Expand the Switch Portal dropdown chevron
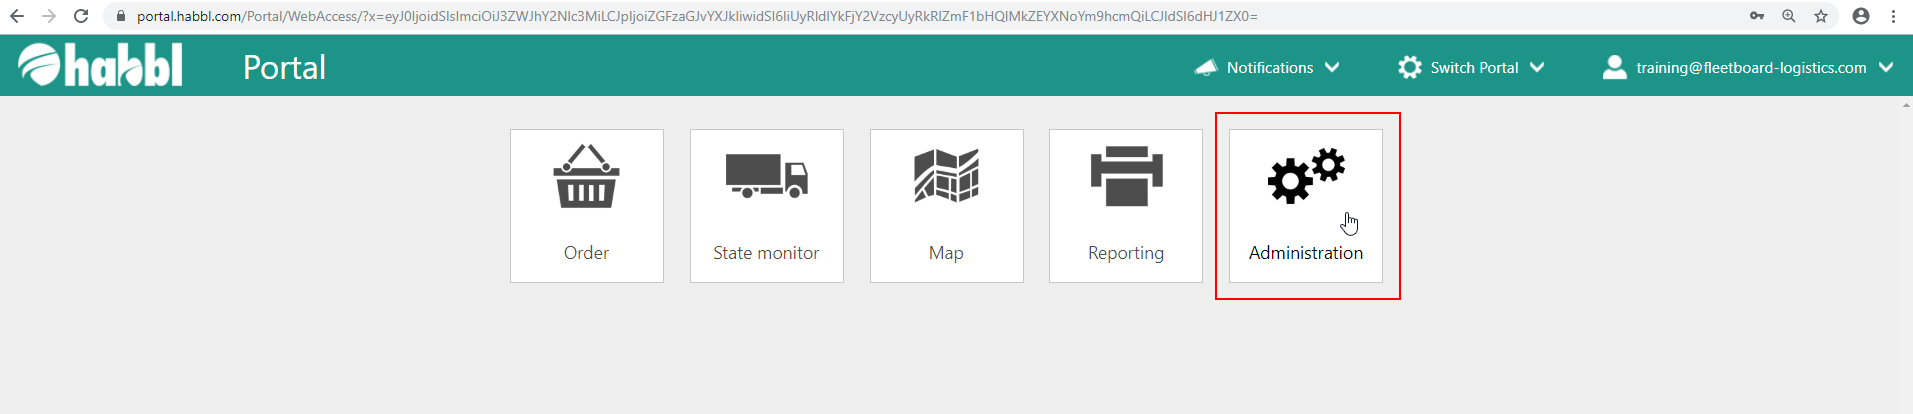This screenshot has width=1913, height=414. [1537, 67]
